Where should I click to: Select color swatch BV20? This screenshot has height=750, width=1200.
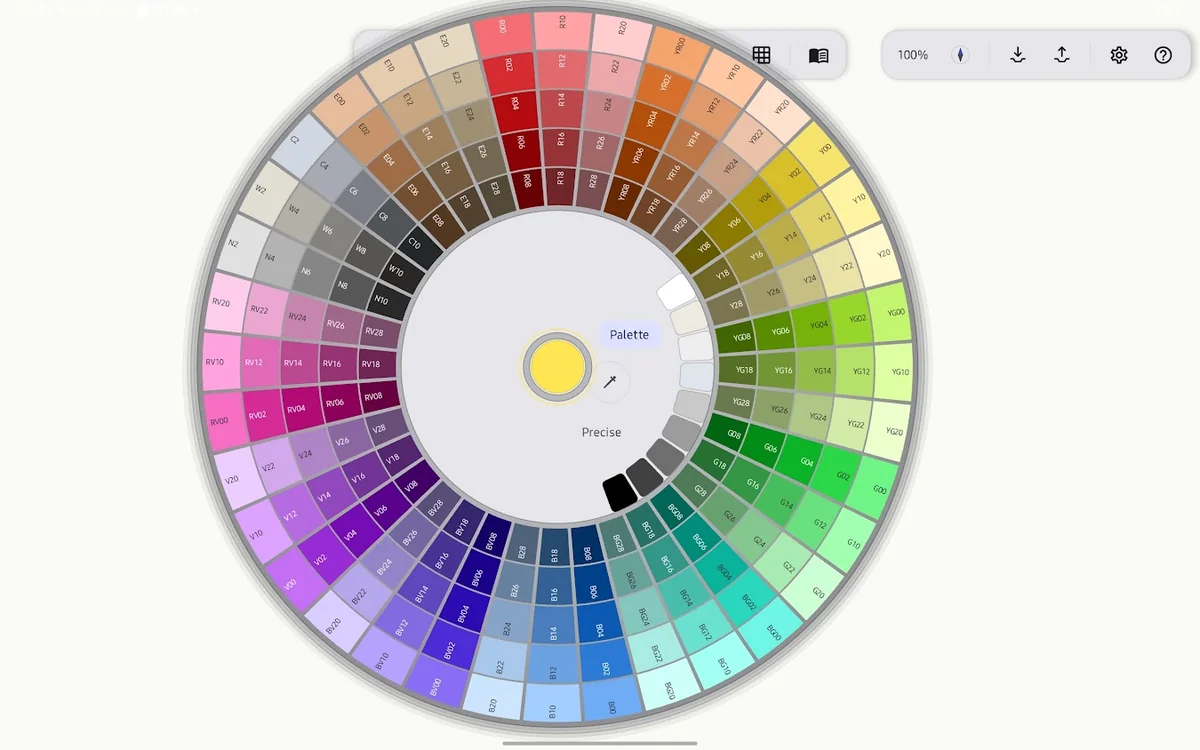333,622
